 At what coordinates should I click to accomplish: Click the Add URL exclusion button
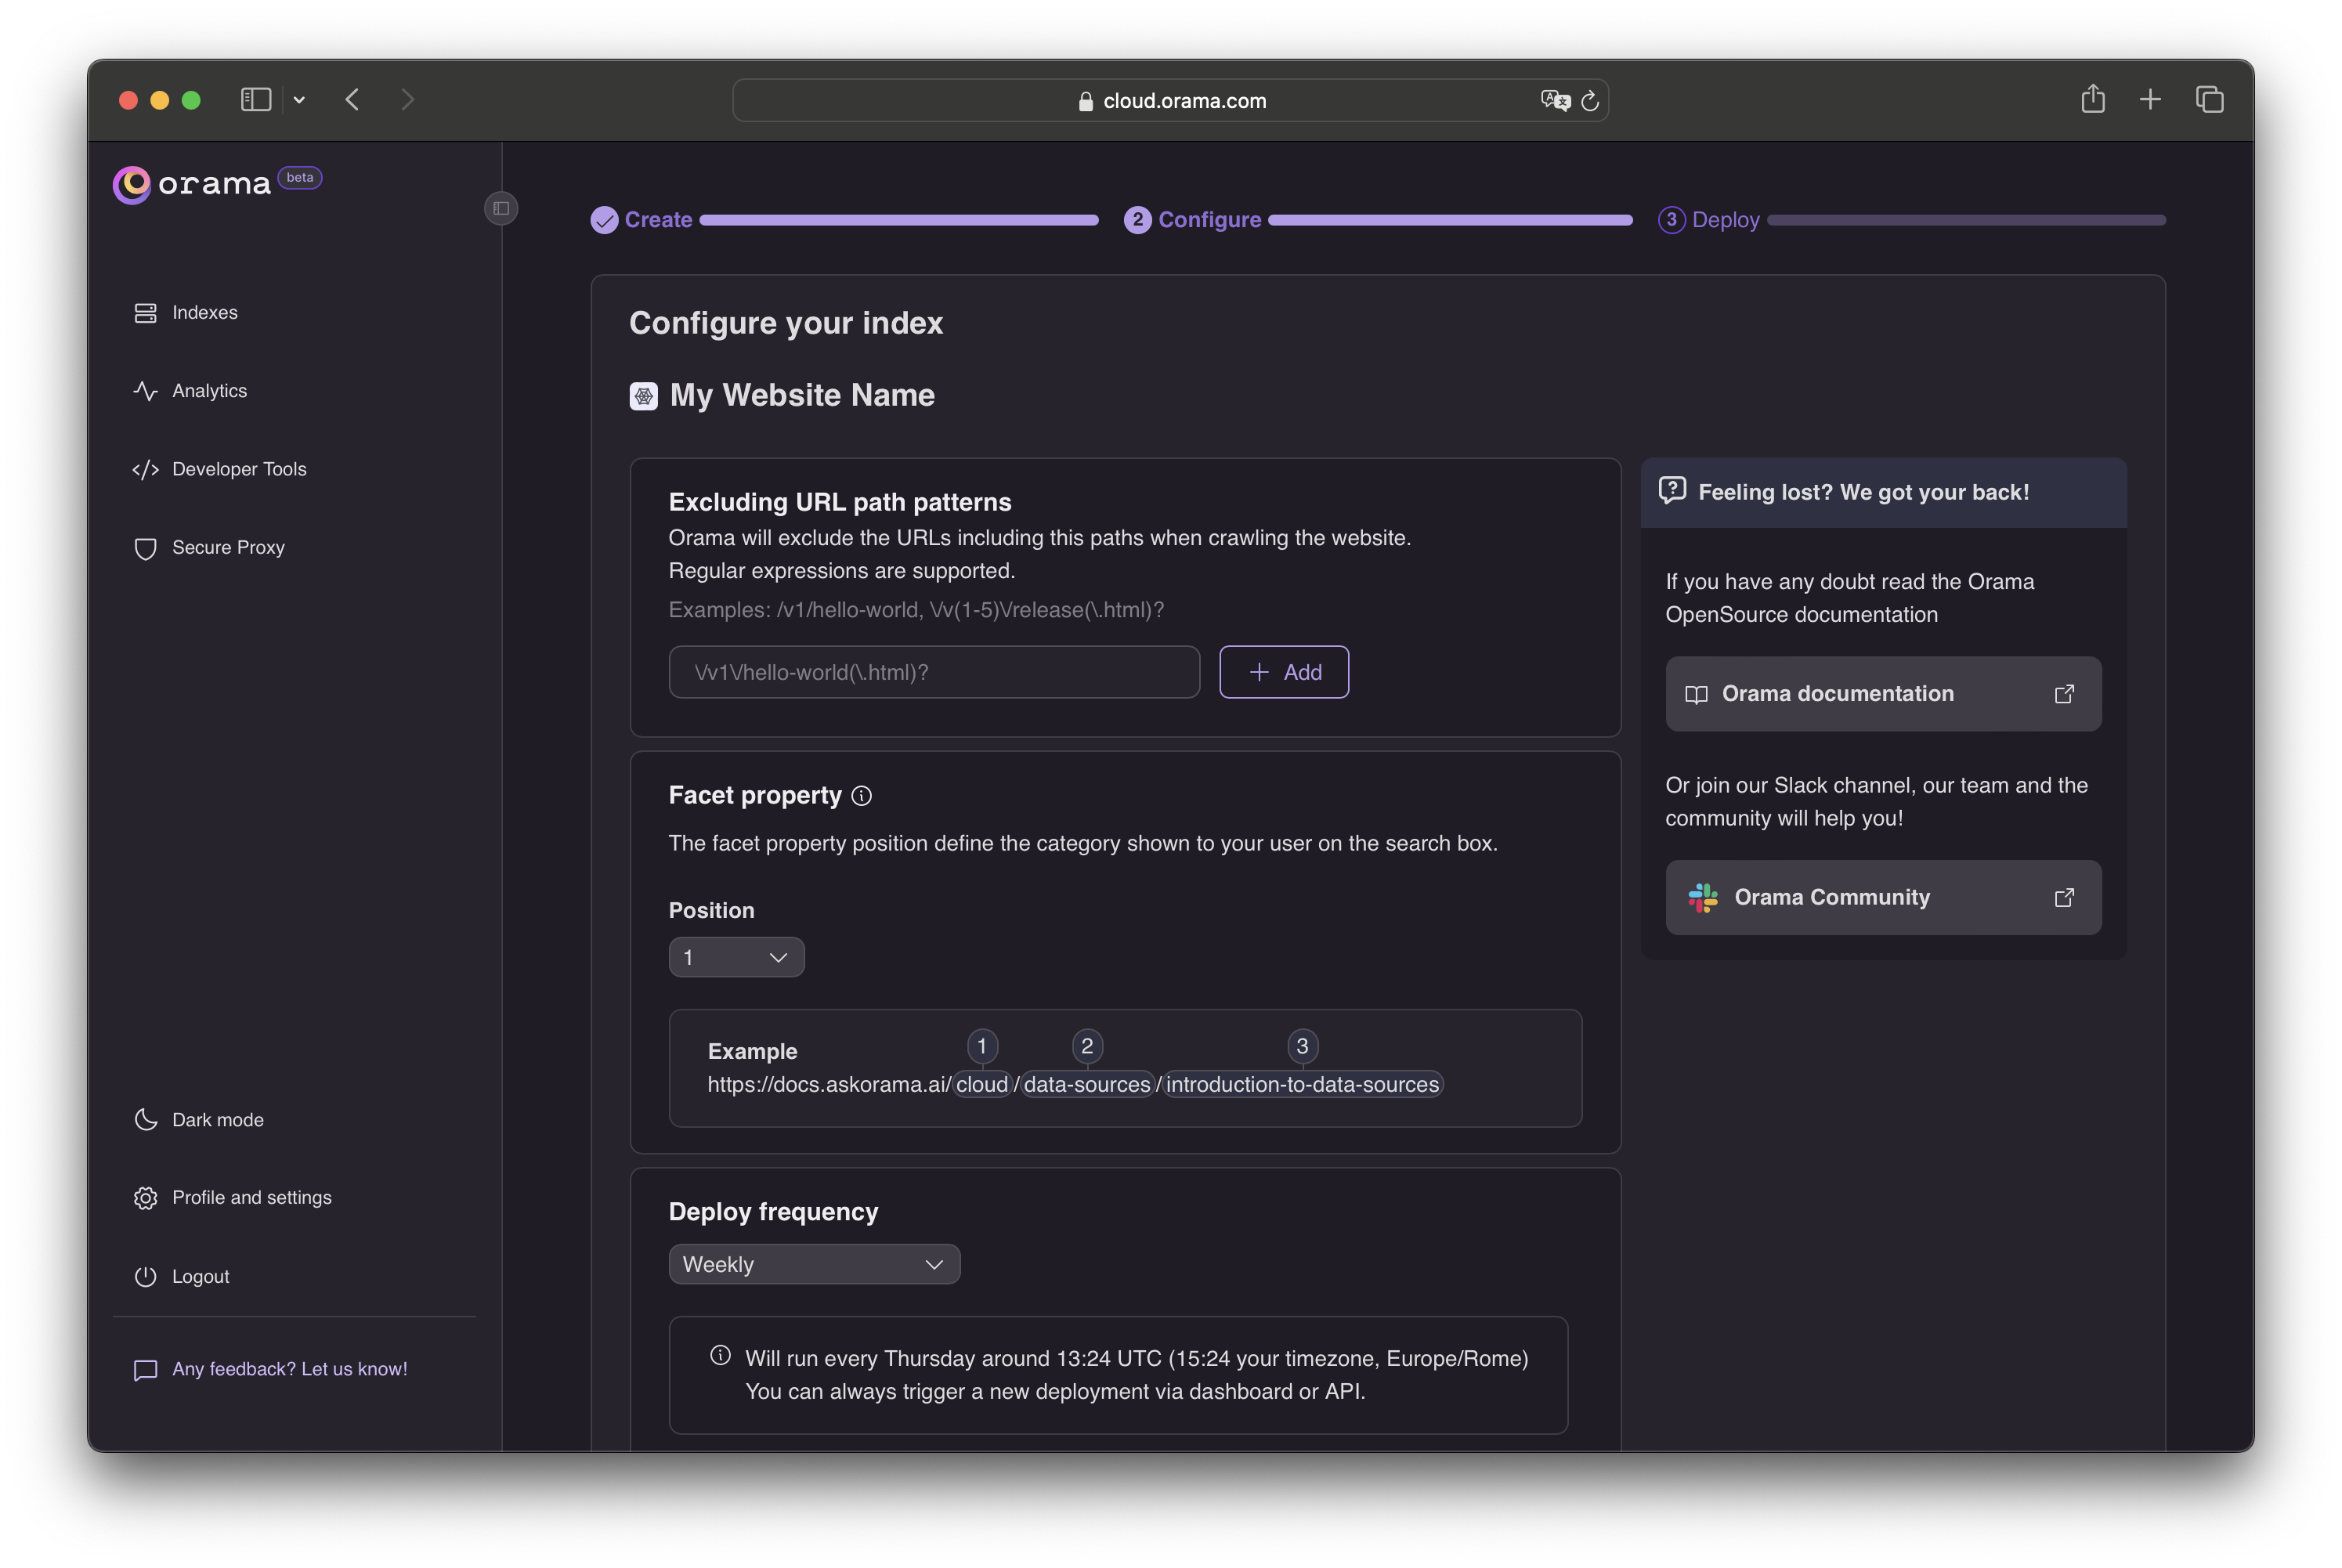coord(1283,672)
